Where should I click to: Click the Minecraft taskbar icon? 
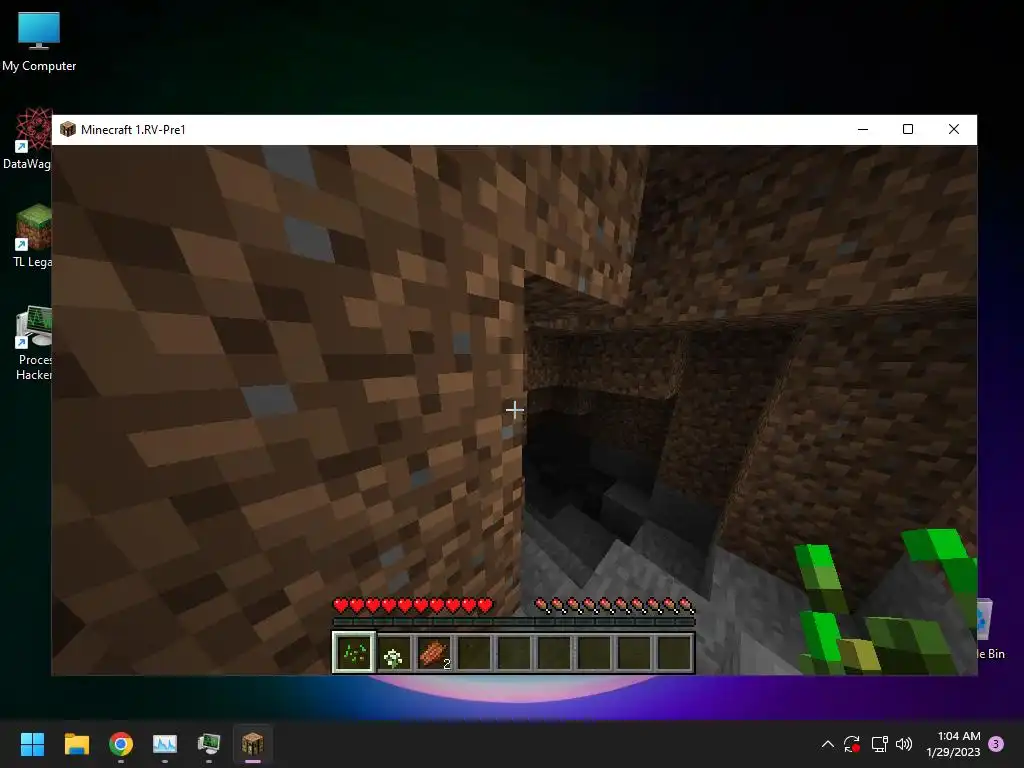point(253,744)
